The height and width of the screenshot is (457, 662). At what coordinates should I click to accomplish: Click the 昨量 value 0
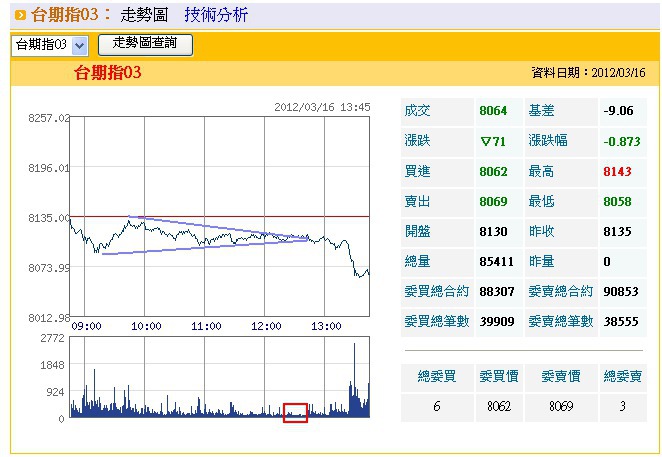pyautogui.click(x=607, y=261)
